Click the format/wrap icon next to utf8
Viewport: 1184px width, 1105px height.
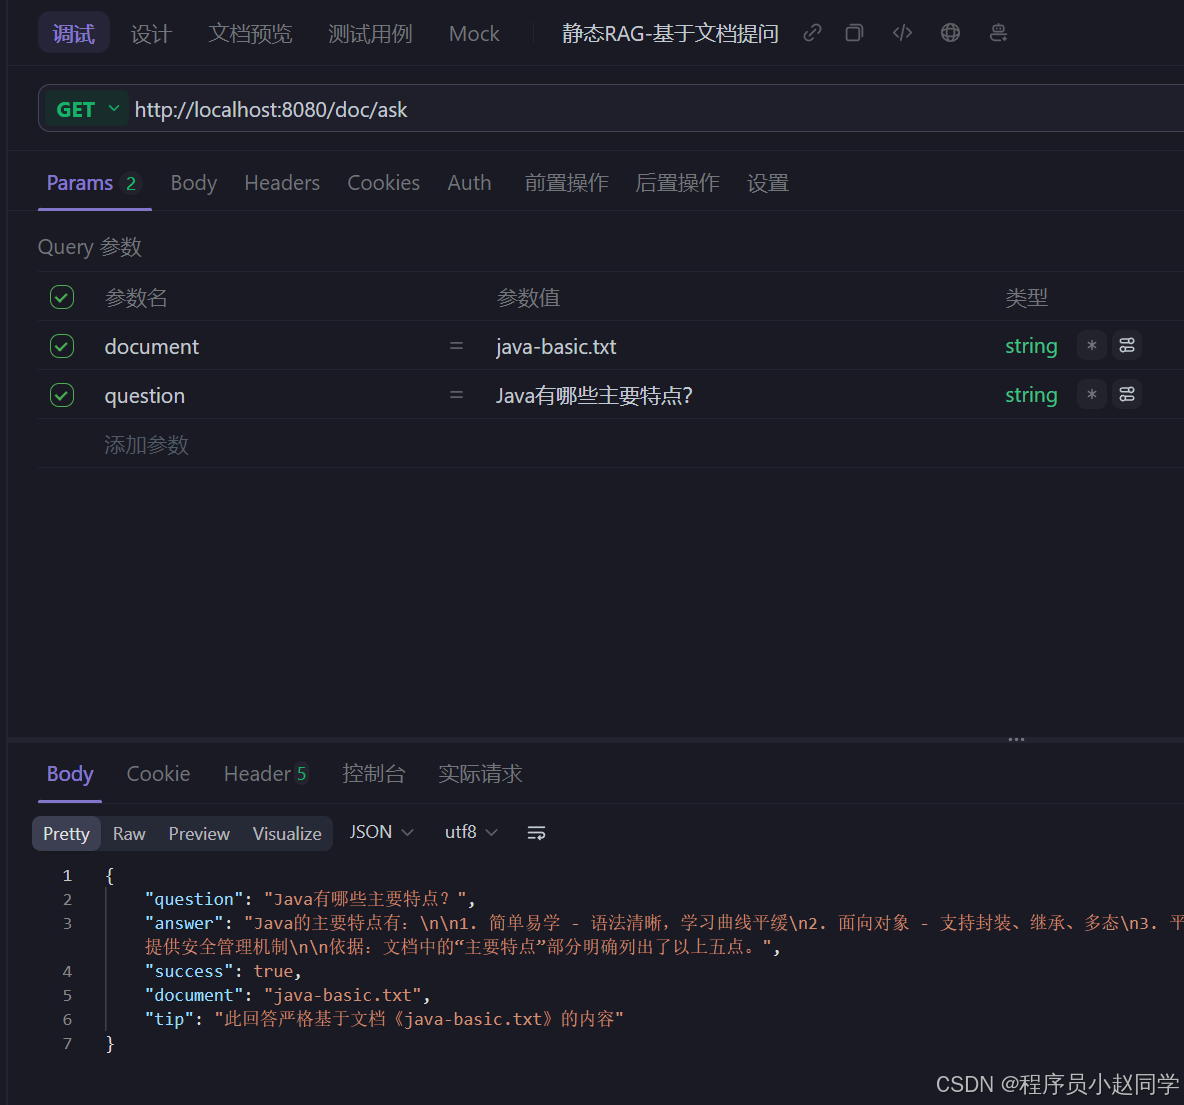pyautogui.click(x=536, y=831)
